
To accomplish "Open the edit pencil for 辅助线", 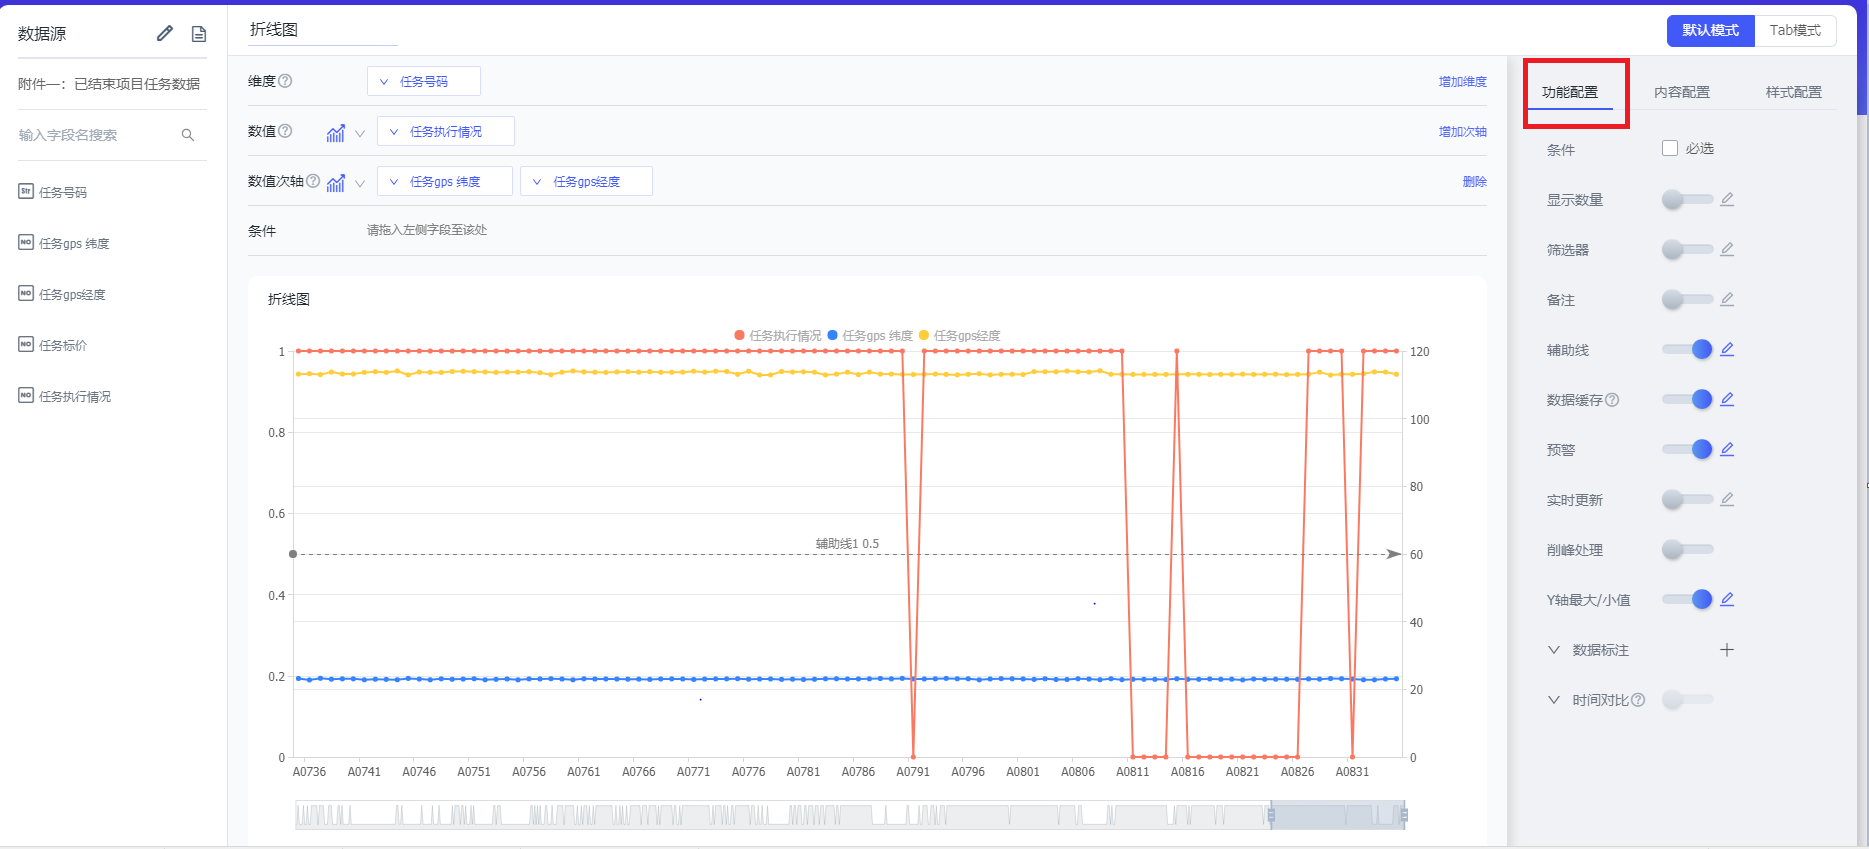I will [x=1727, y=349].
